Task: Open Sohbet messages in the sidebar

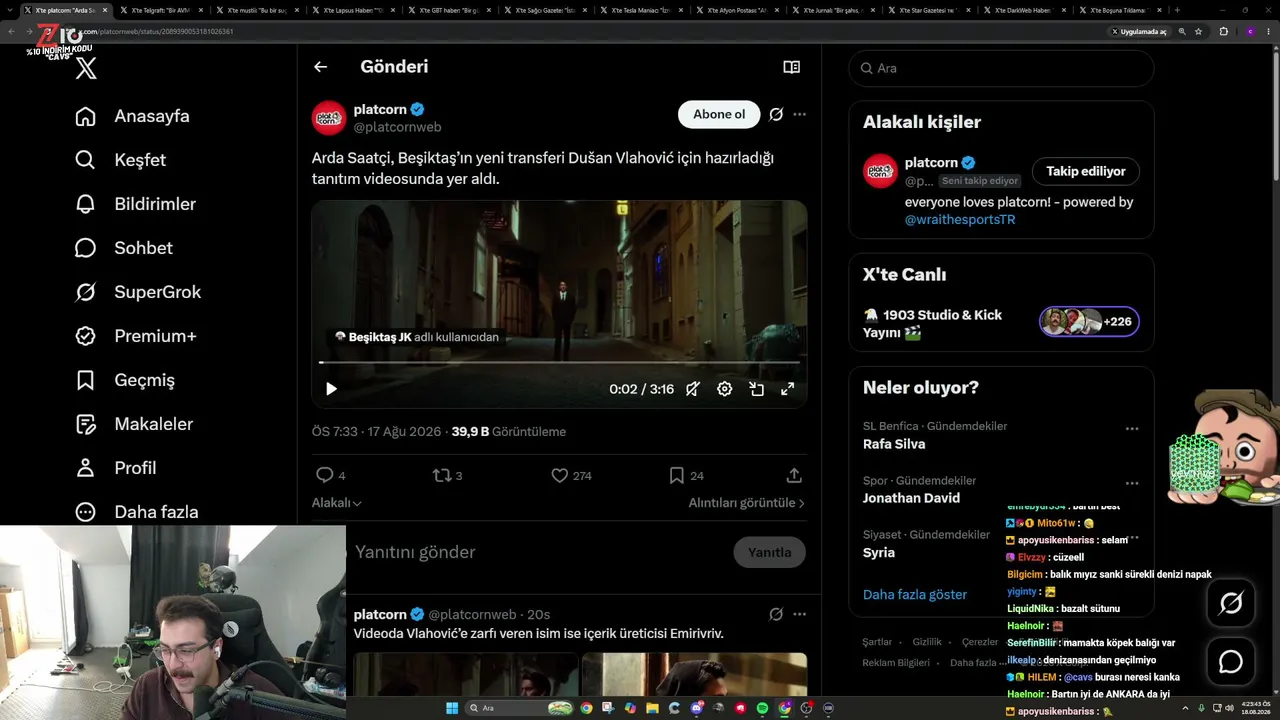Action: pyautogui.click(x=123, y=248)
